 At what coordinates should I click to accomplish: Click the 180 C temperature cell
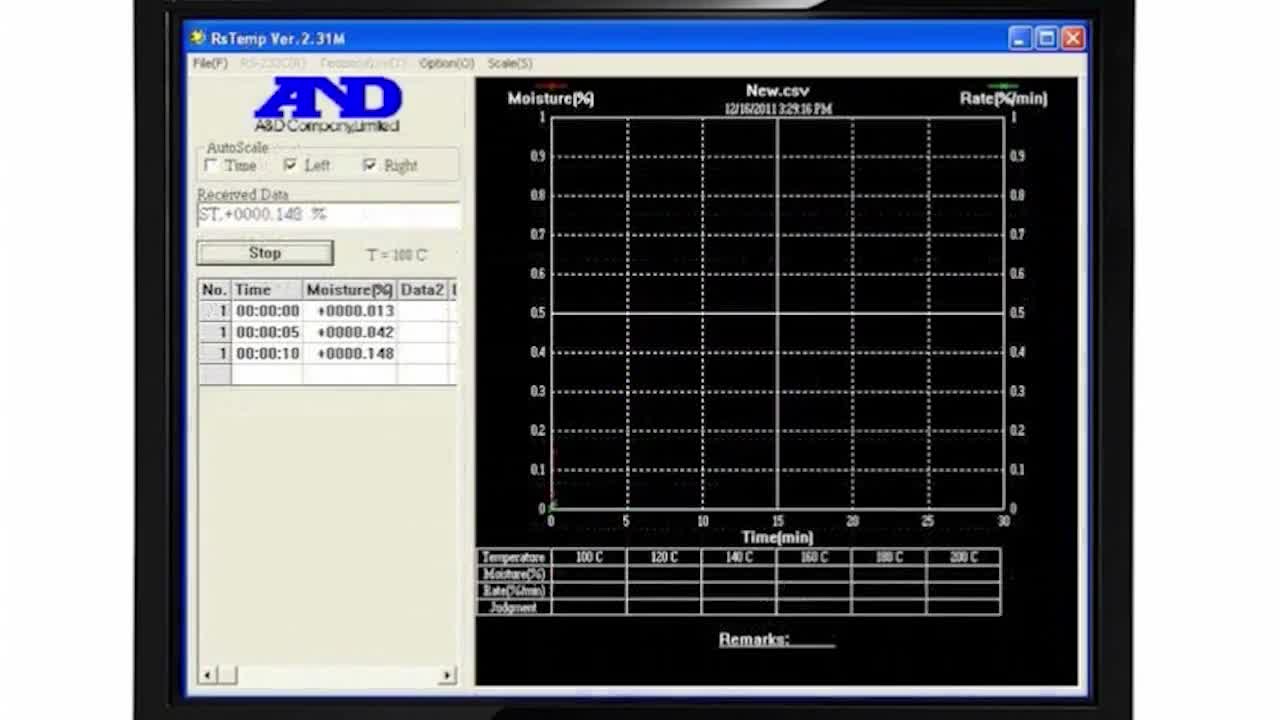(889, 557)
